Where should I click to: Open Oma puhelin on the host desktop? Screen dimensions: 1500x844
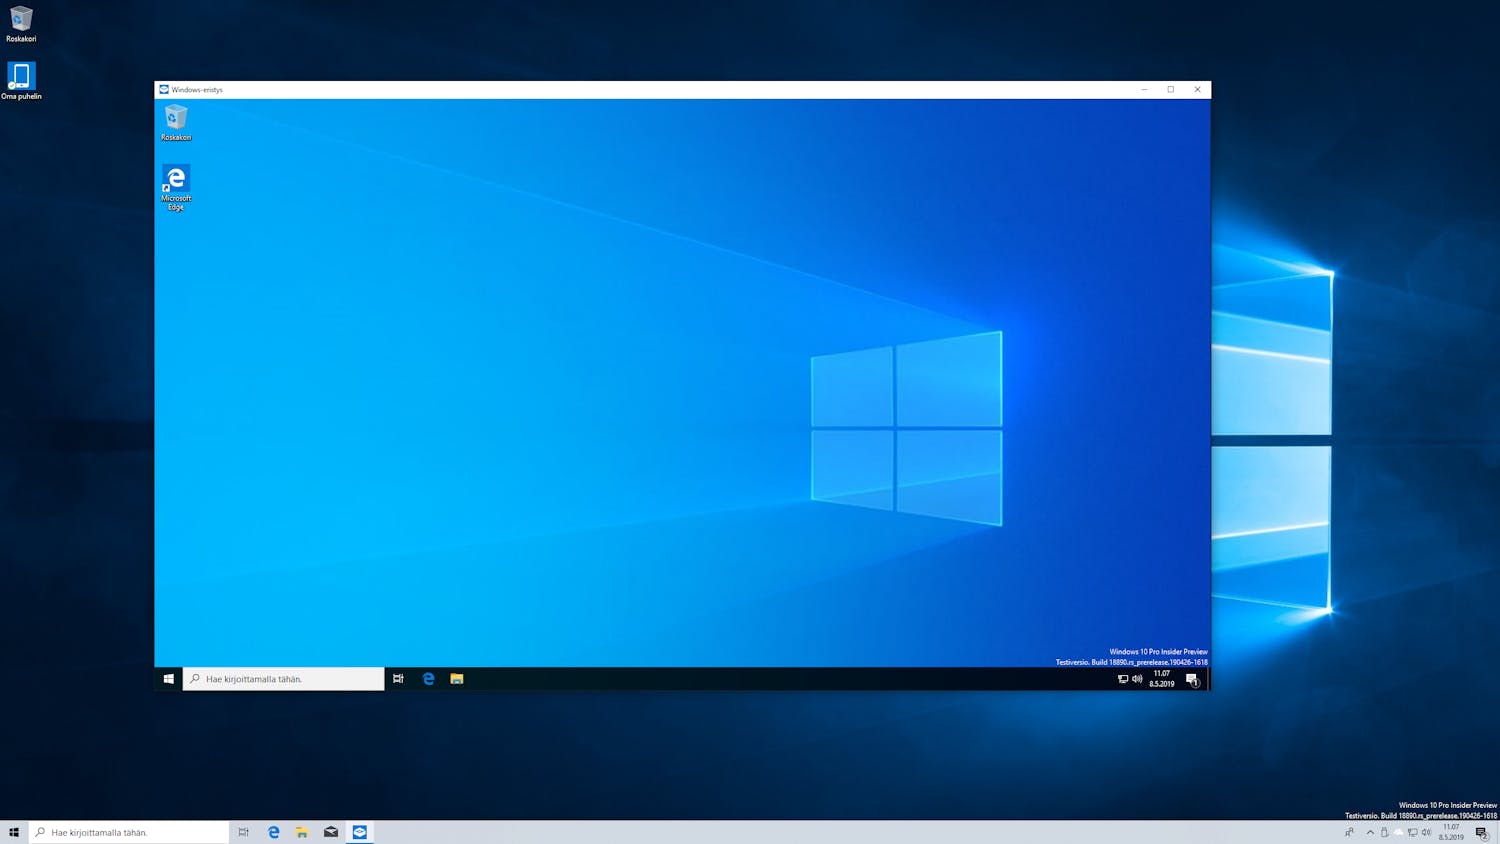21,76
